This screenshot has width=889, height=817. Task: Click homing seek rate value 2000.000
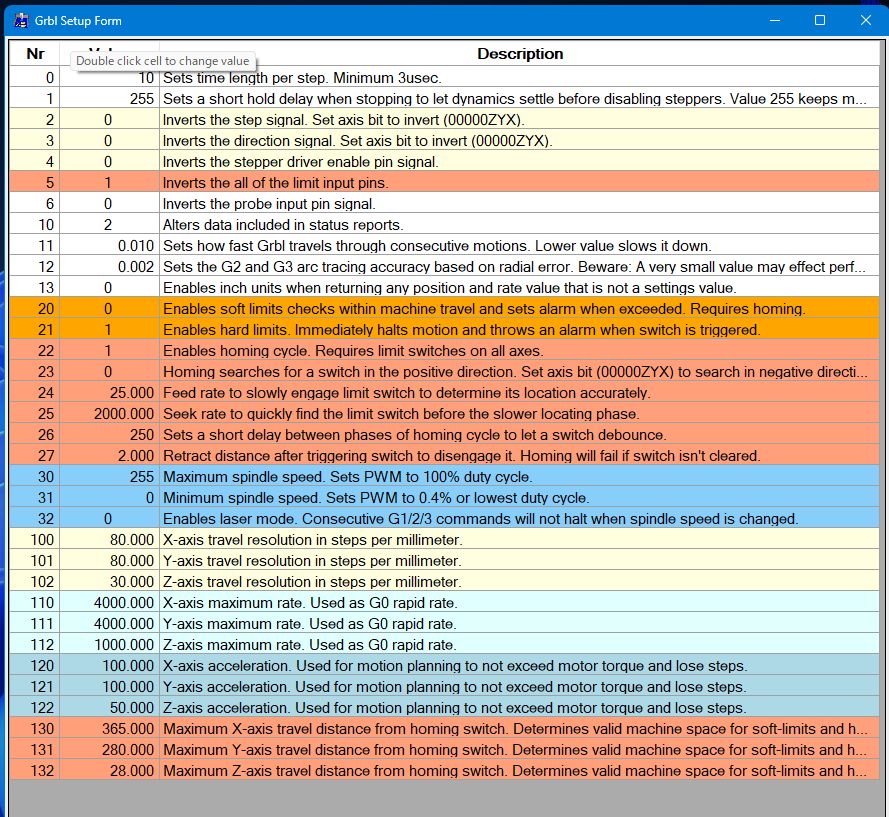tap(109, 413)
